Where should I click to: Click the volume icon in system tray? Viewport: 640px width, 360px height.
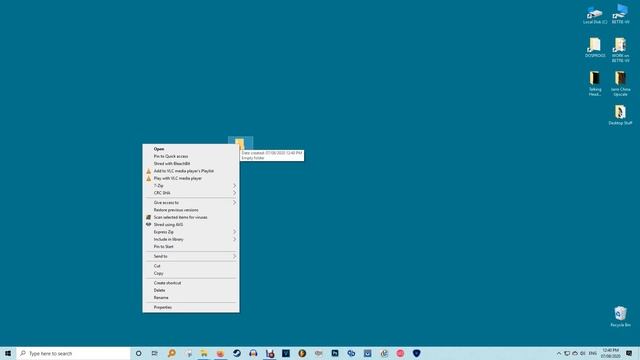(582, 353)
